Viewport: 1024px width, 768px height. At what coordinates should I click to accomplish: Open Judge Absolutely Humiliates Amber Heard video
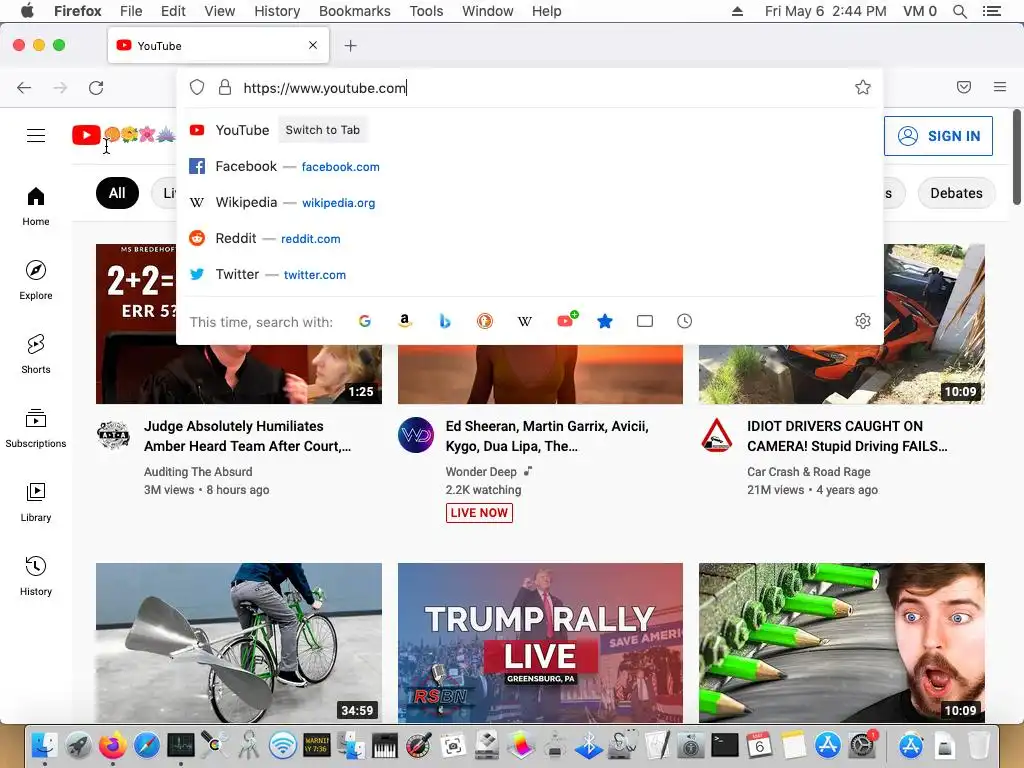click(248, 436)
